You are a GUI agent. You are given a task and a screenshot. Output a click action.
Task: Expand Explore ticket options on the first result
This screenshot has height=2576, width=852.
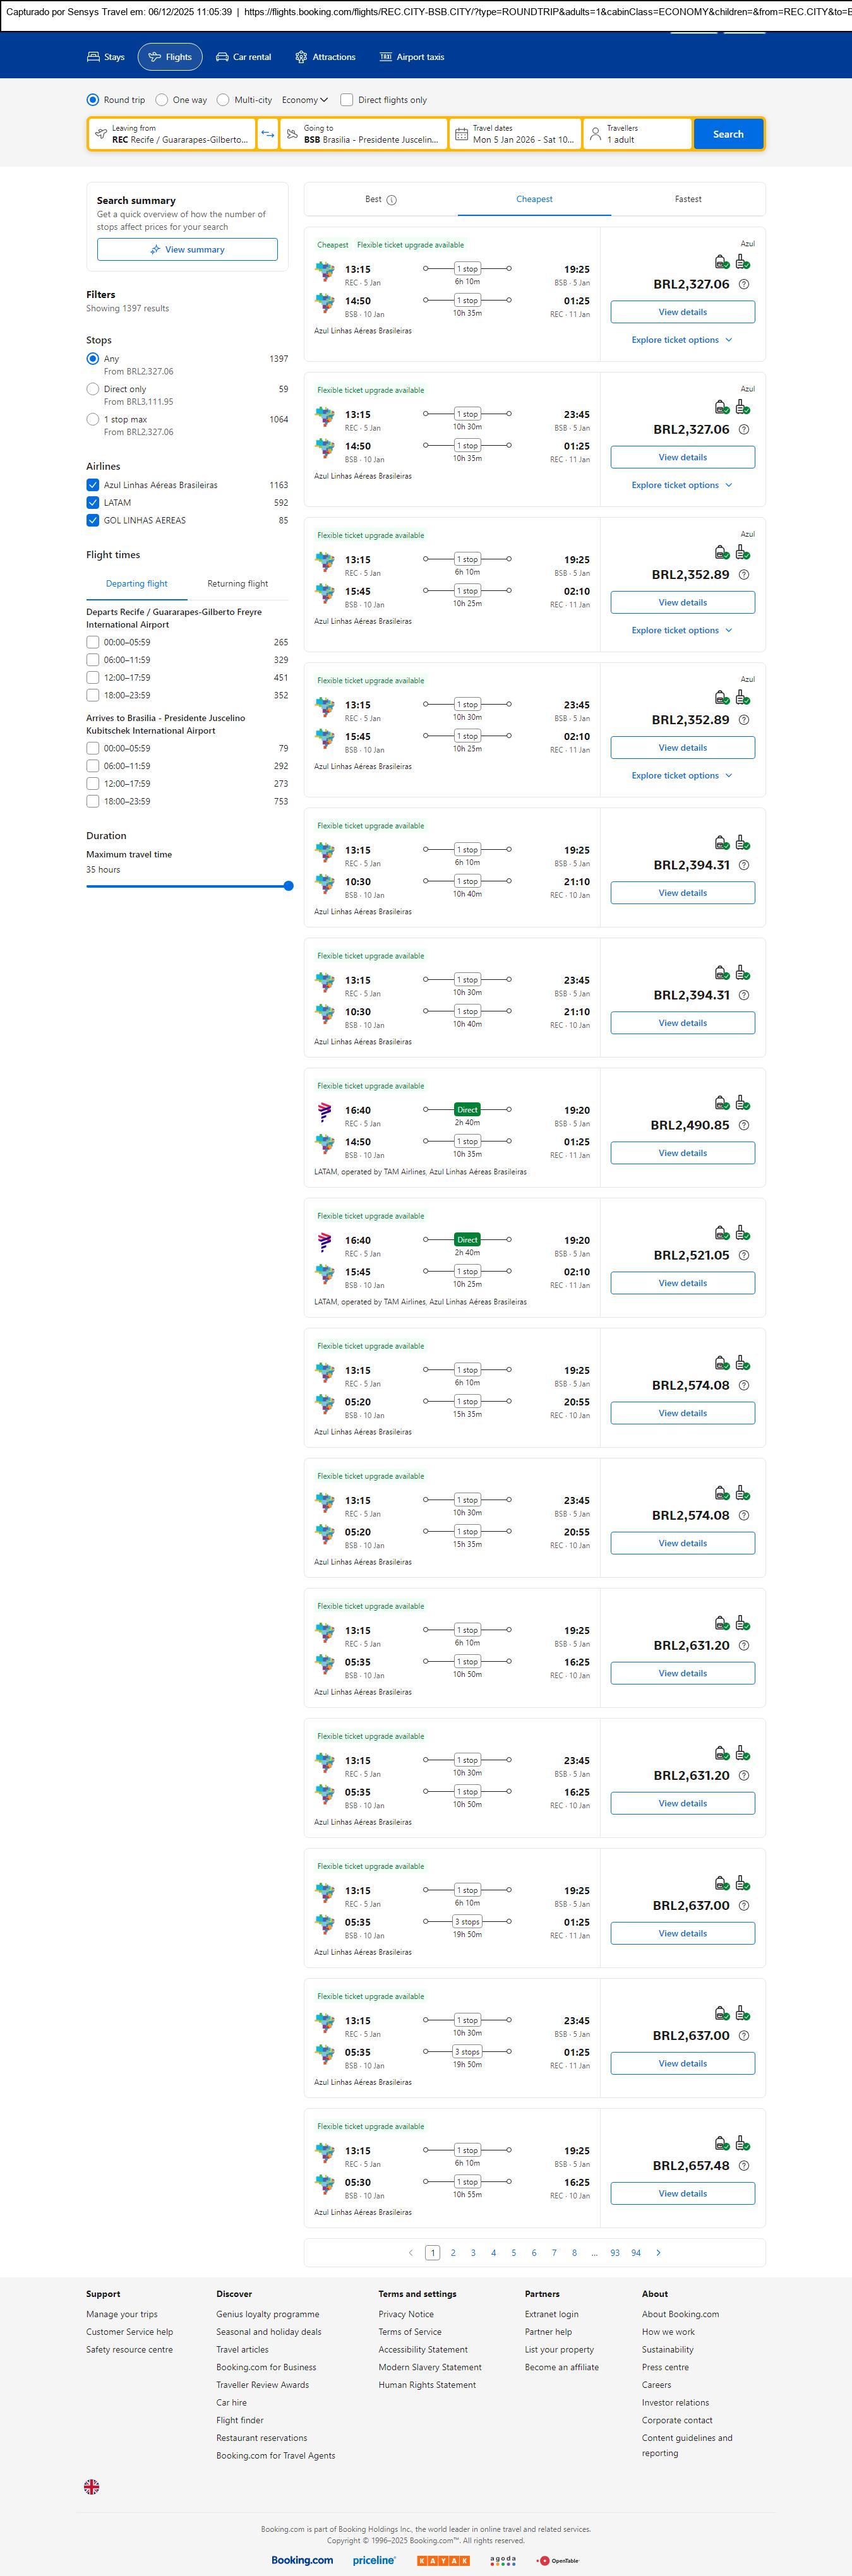(x=682, y=340)
